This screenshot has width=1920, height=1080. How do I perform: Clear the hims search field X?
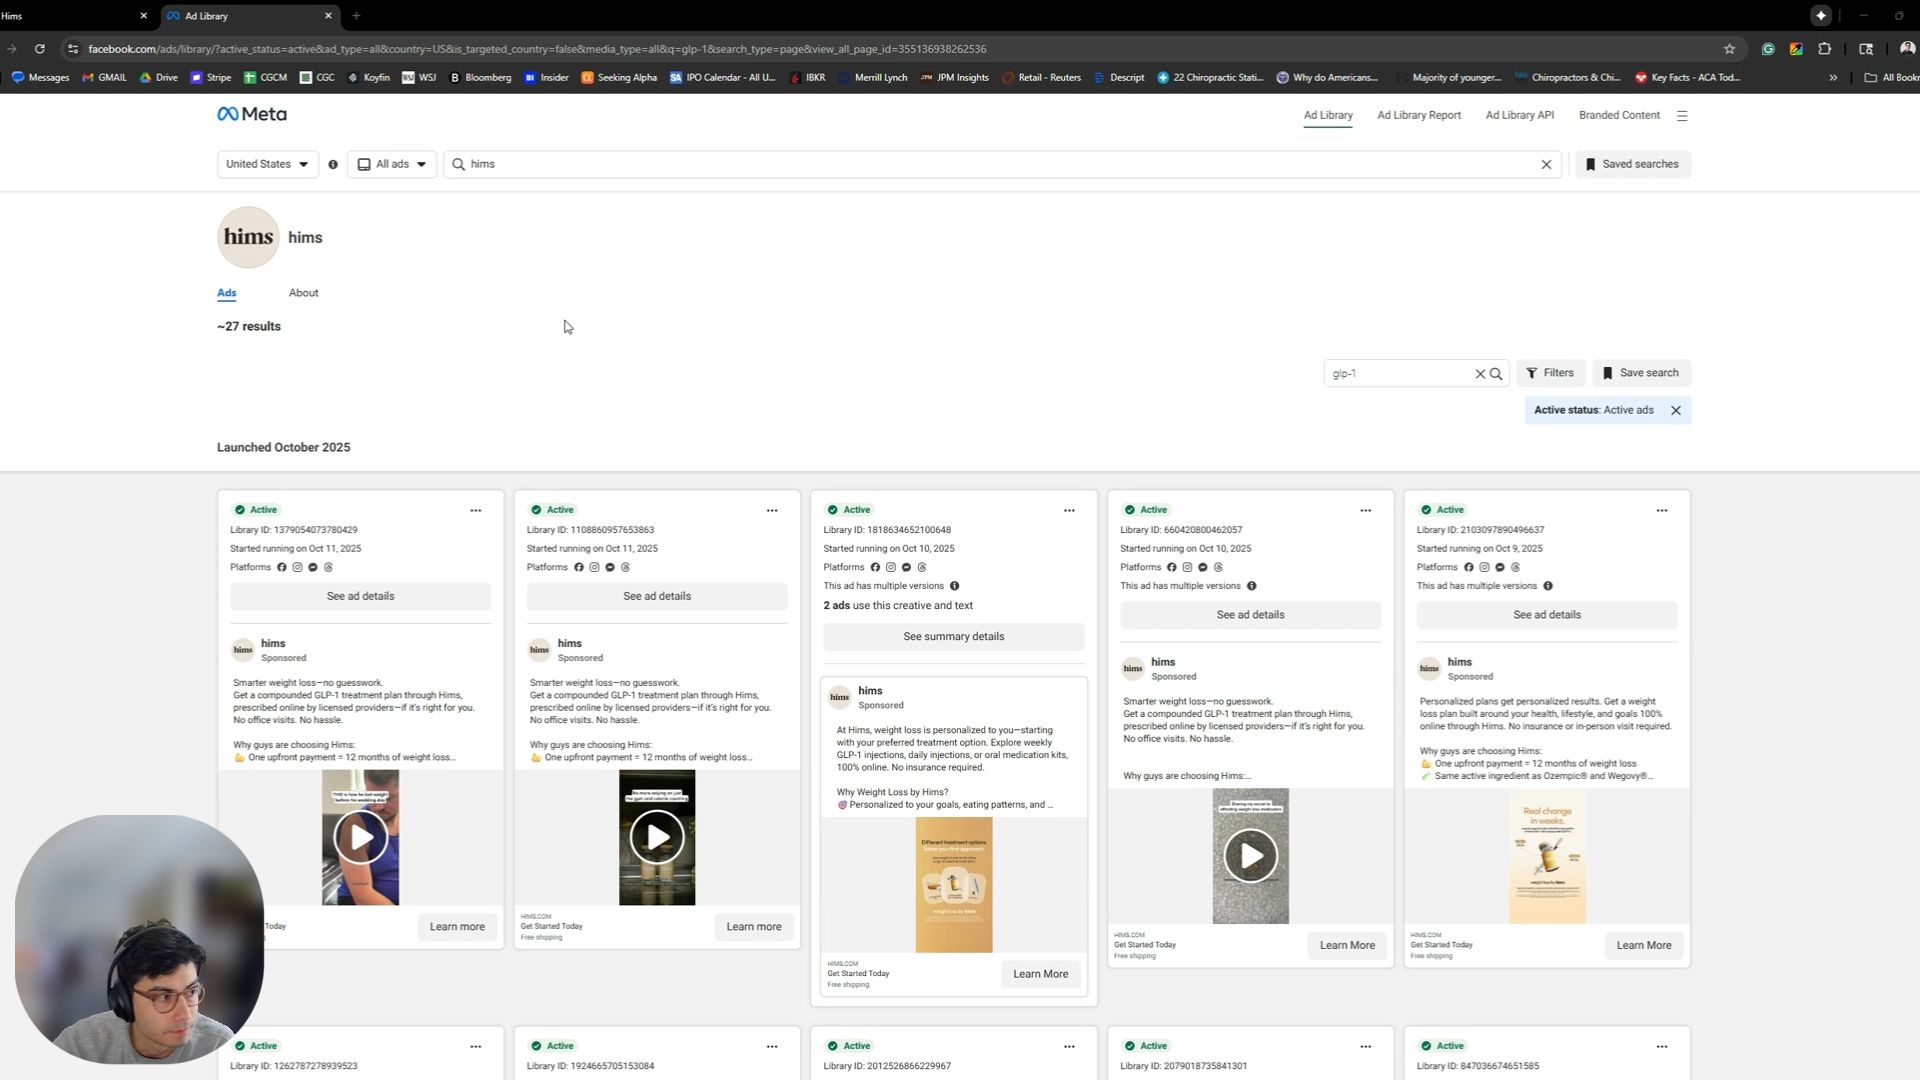tap(1546, 164)
